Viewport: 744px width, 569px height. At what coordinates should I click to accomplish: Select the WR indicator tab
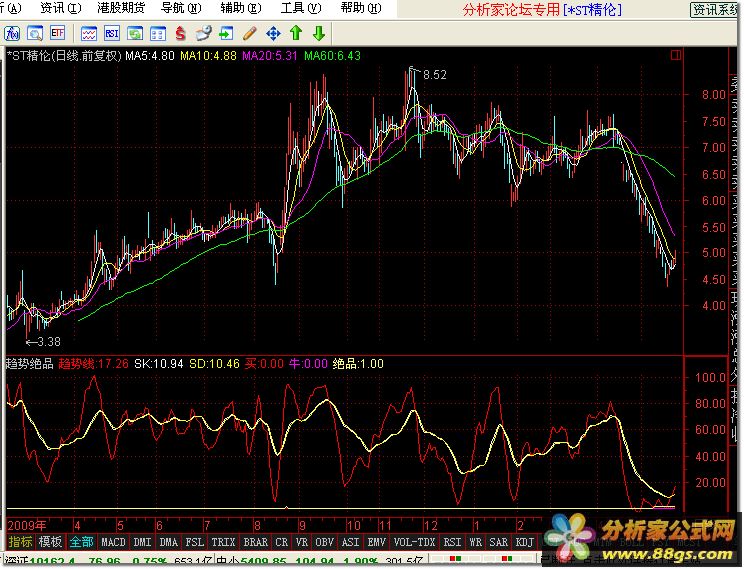(x=475, y=541)
